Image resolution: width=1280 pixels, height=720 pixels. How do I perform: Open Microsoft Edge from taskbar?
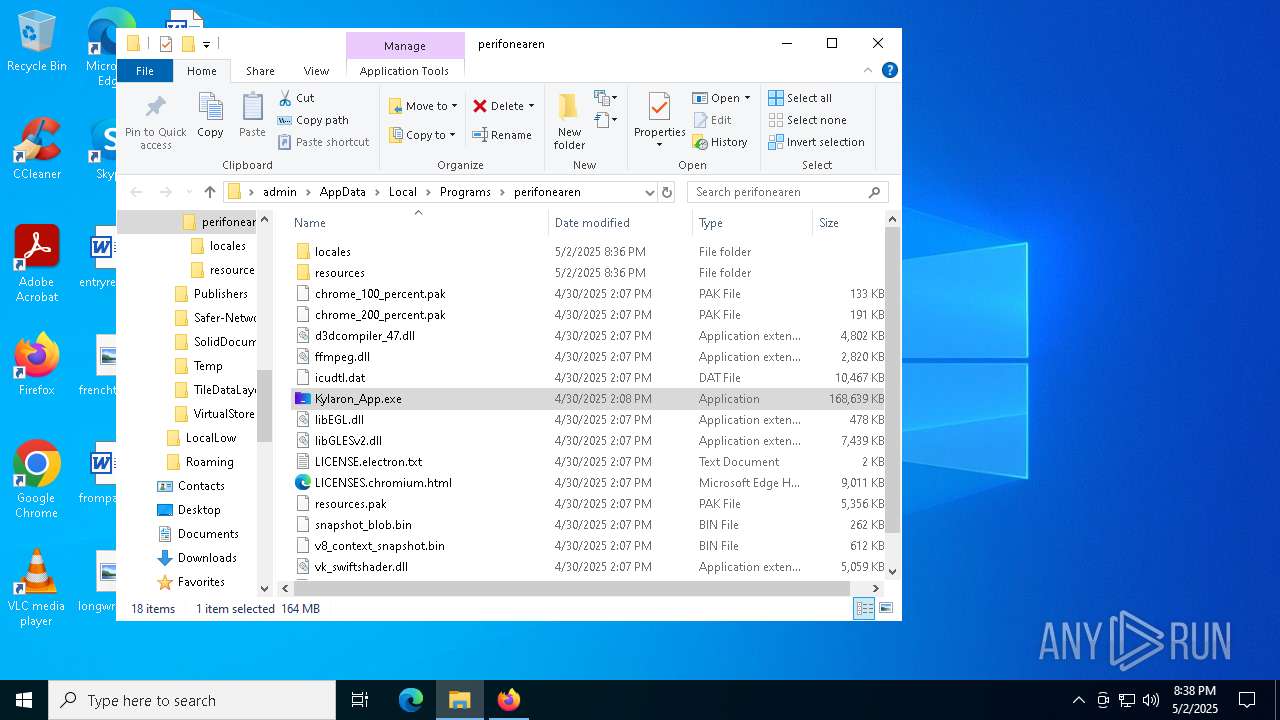(411, 700)
